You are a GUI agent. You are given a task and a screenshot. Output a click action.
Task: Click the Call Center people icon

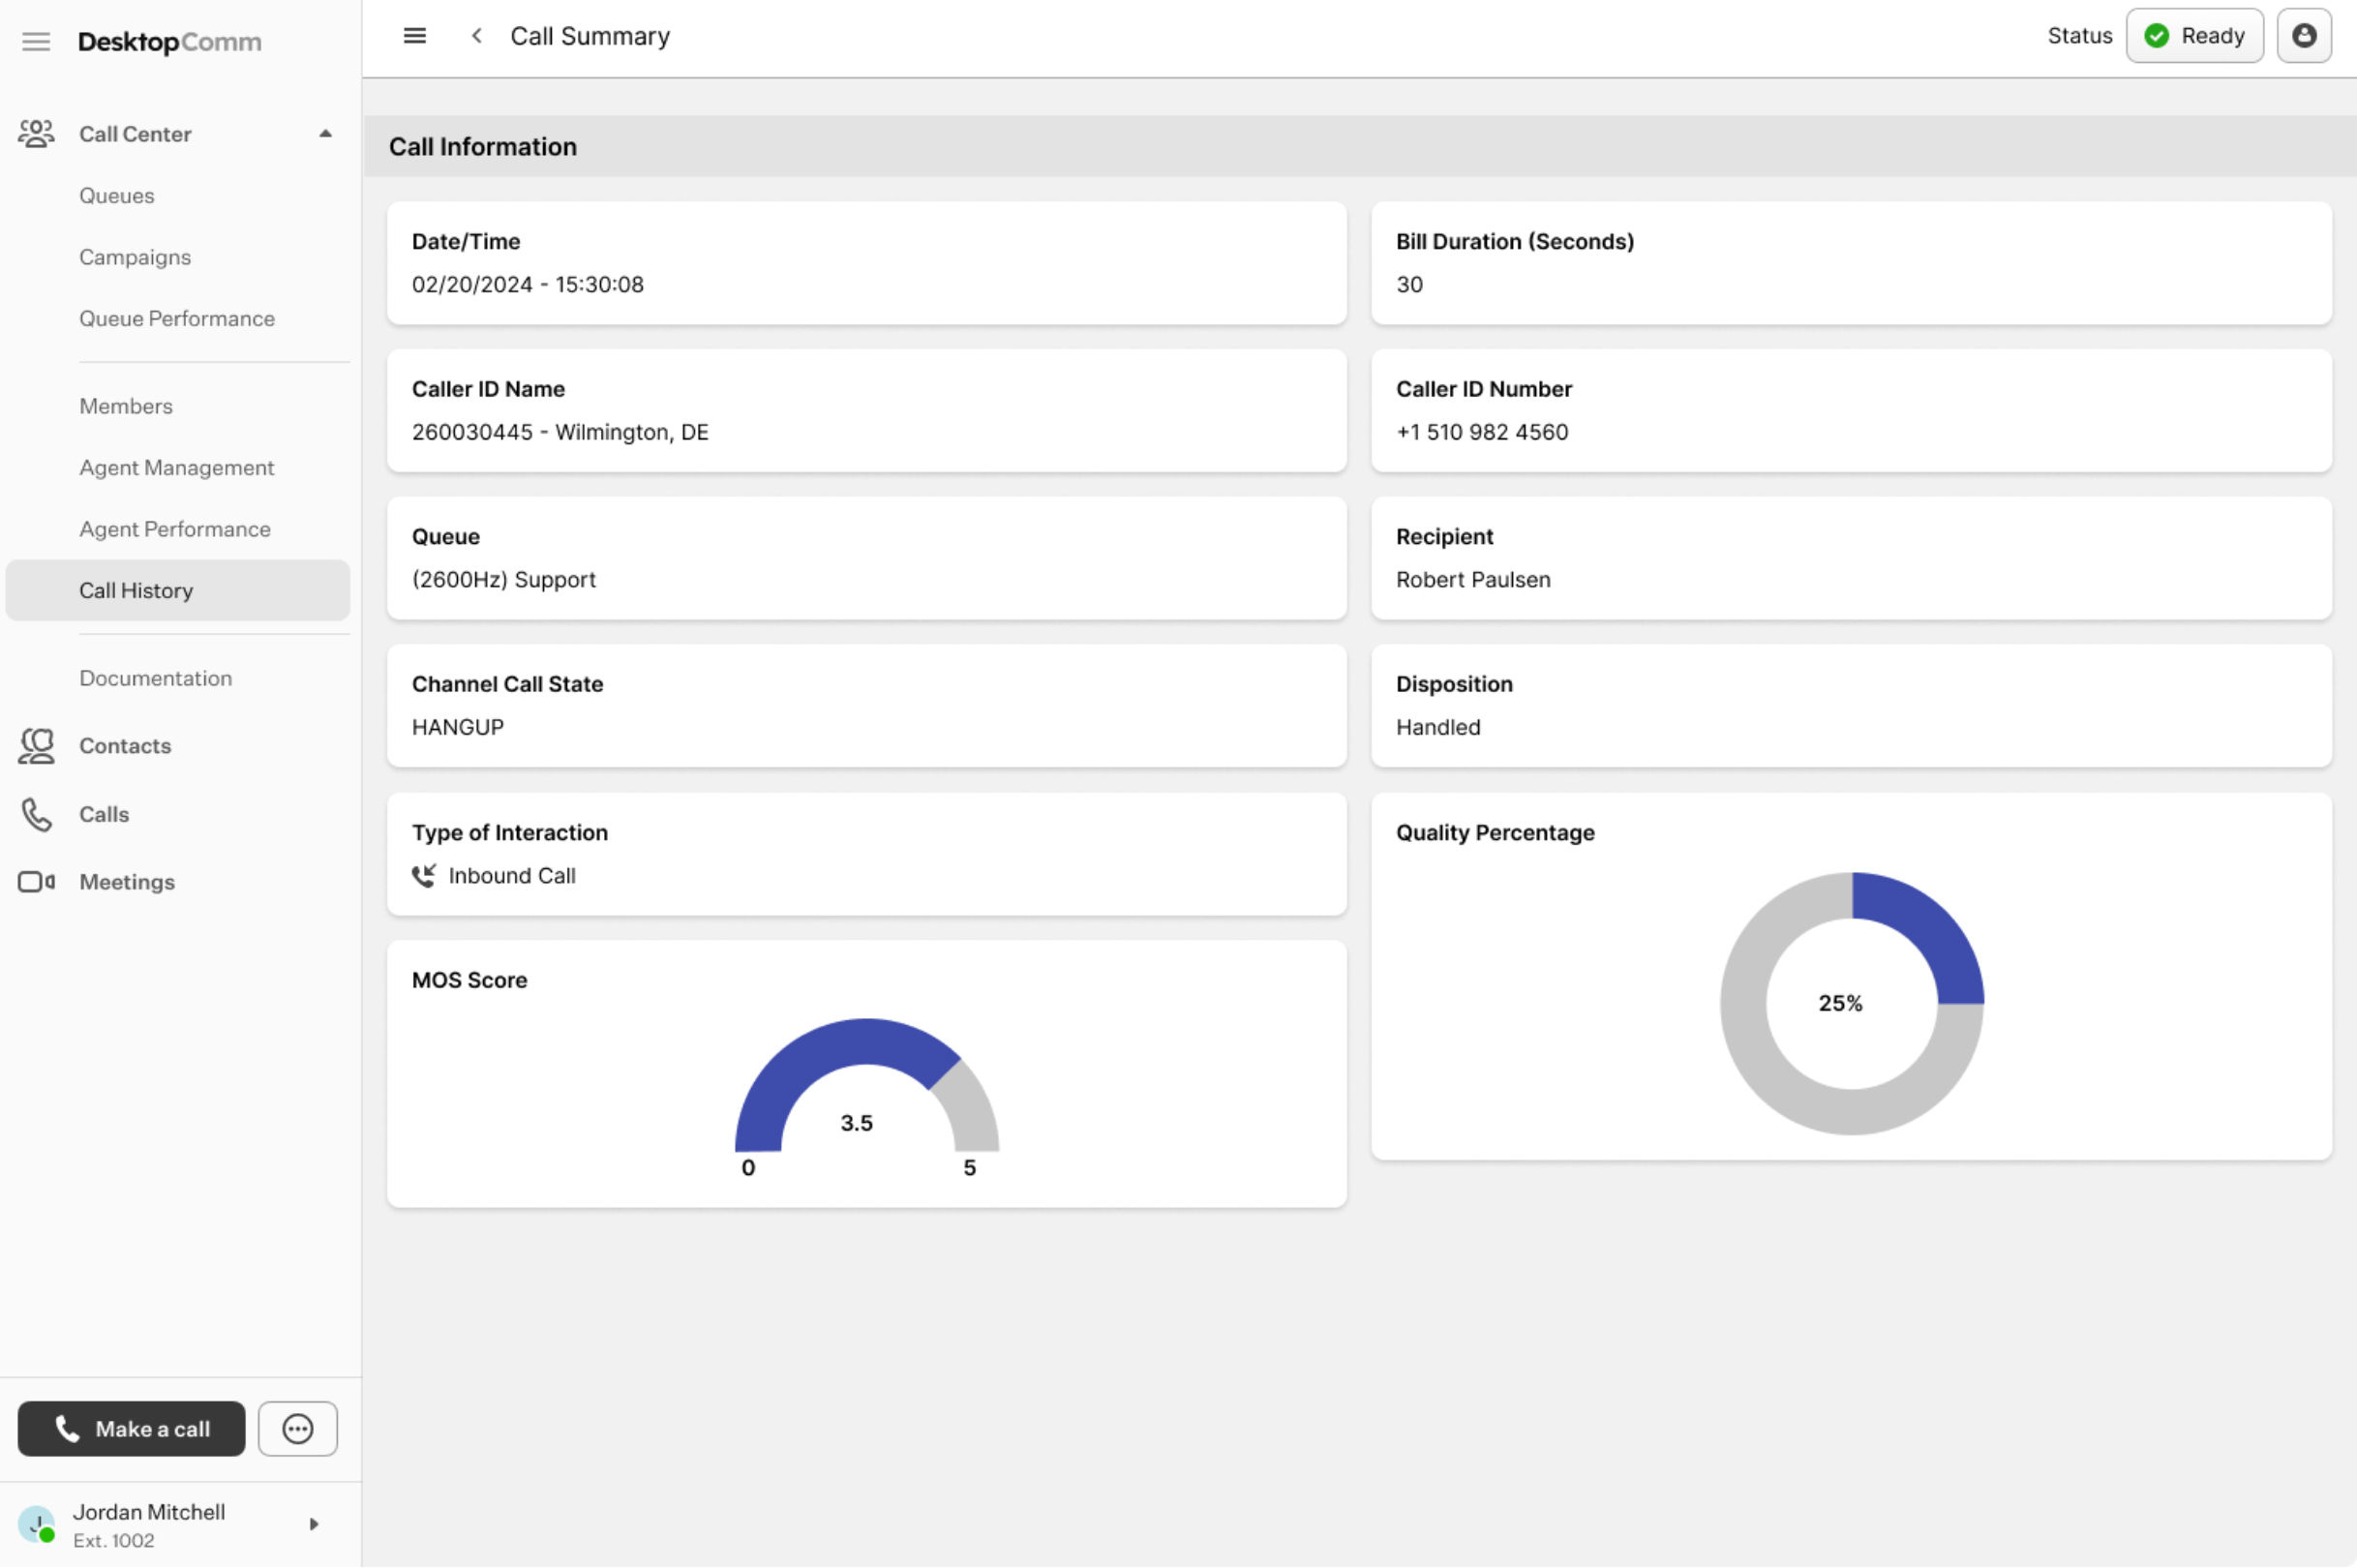pos(36,134)
